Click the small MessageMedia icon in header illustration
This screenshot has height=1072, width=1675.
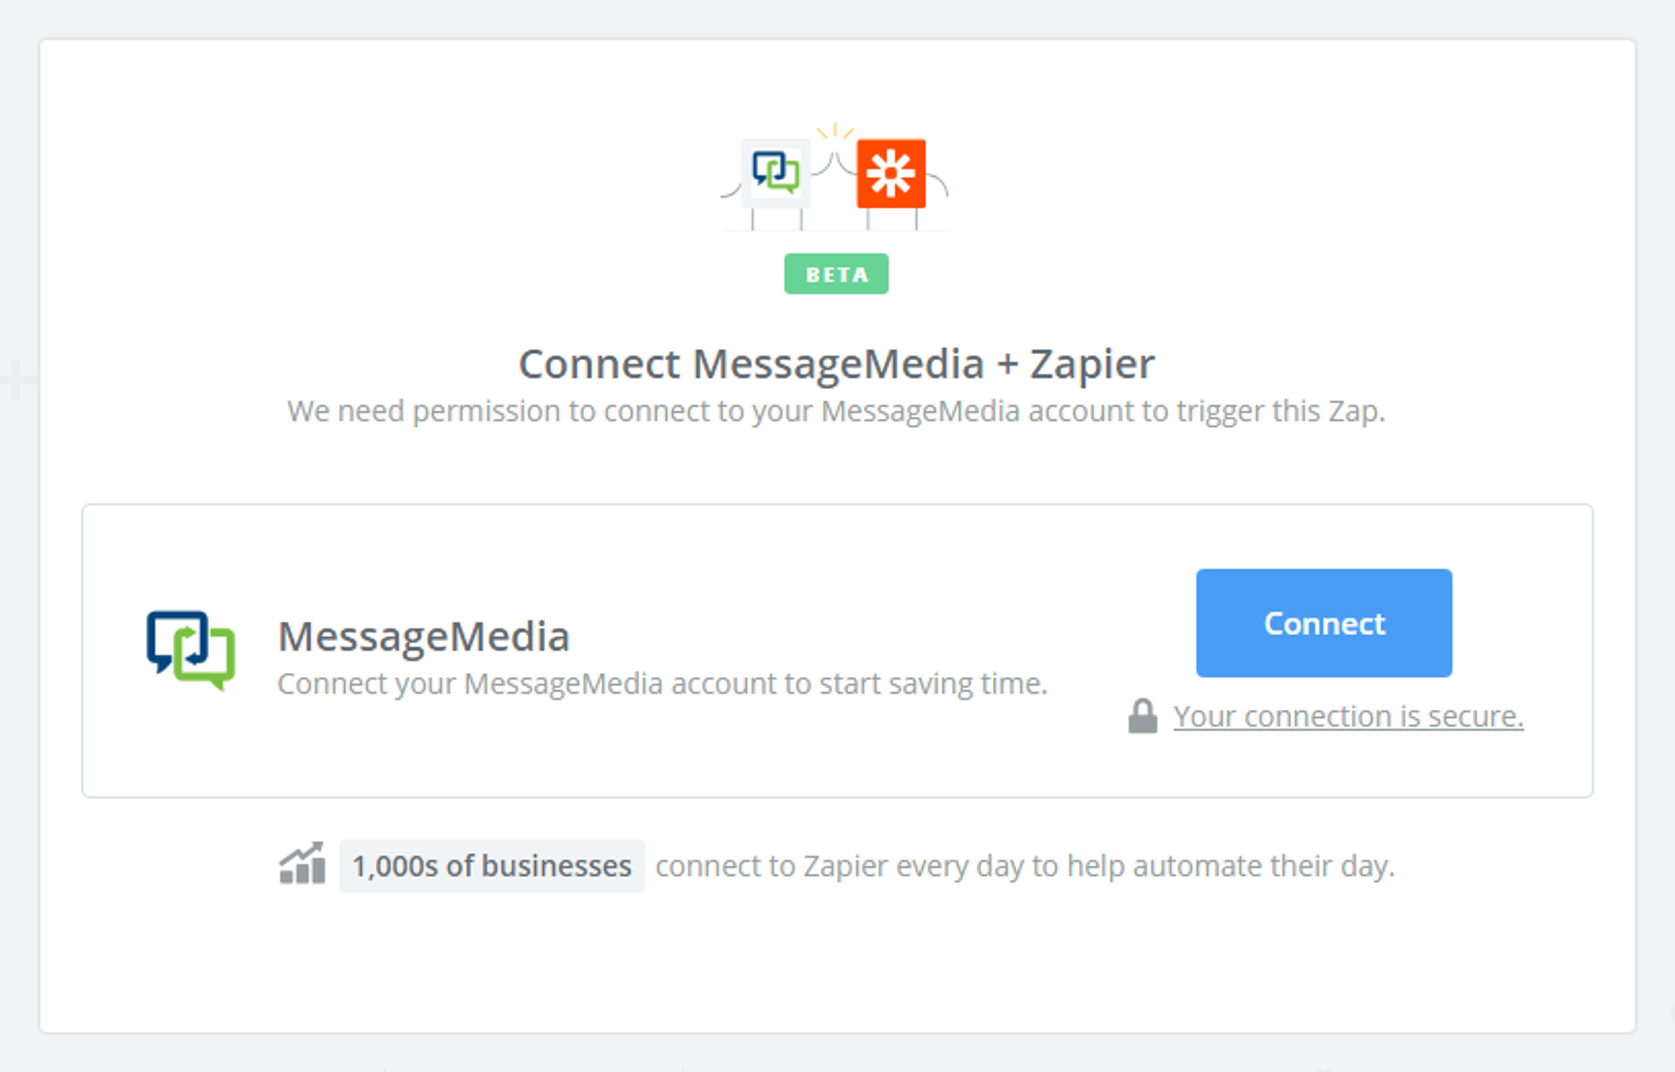click(776, 172)
